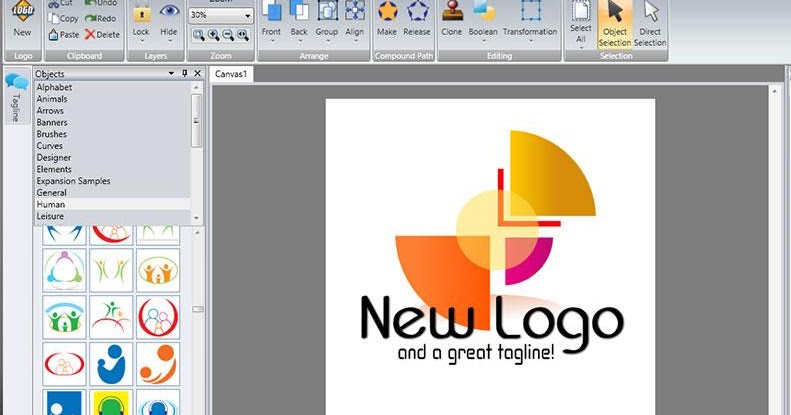
Task: Open the zoom percentage combo box
Action: click(x=220, y=16)
